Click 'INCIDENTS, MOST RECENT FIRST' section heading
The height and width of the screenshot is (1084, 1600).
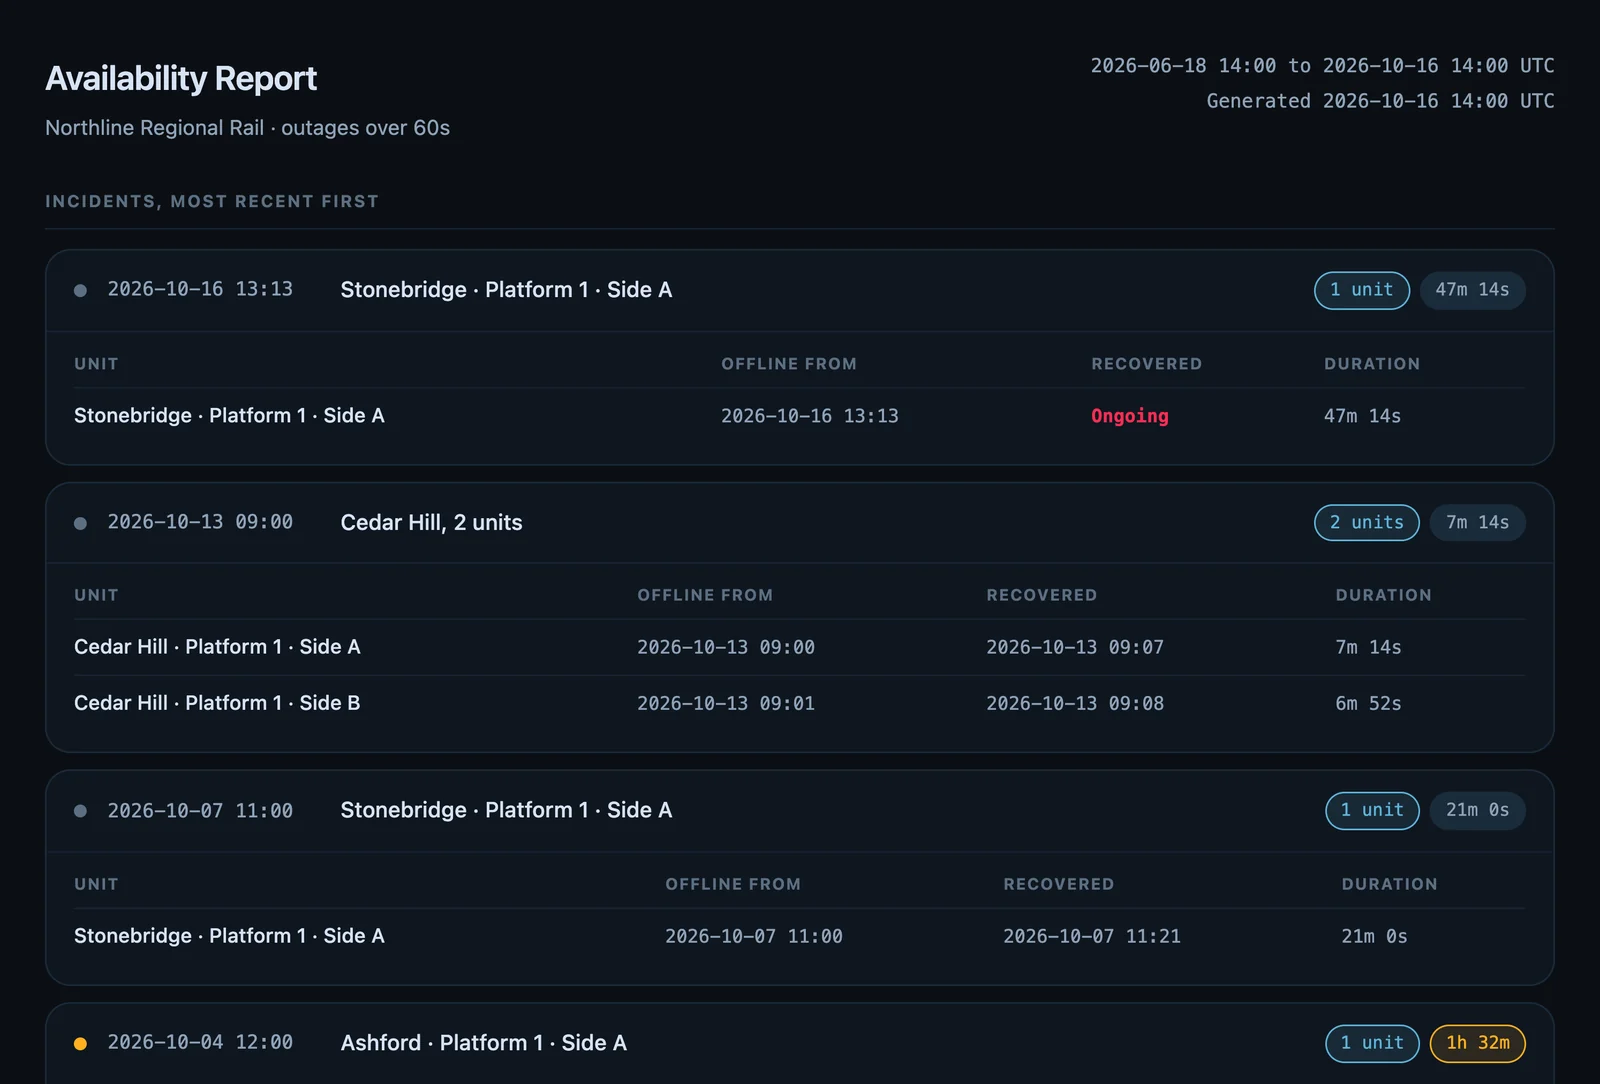(x=212, y=201)
